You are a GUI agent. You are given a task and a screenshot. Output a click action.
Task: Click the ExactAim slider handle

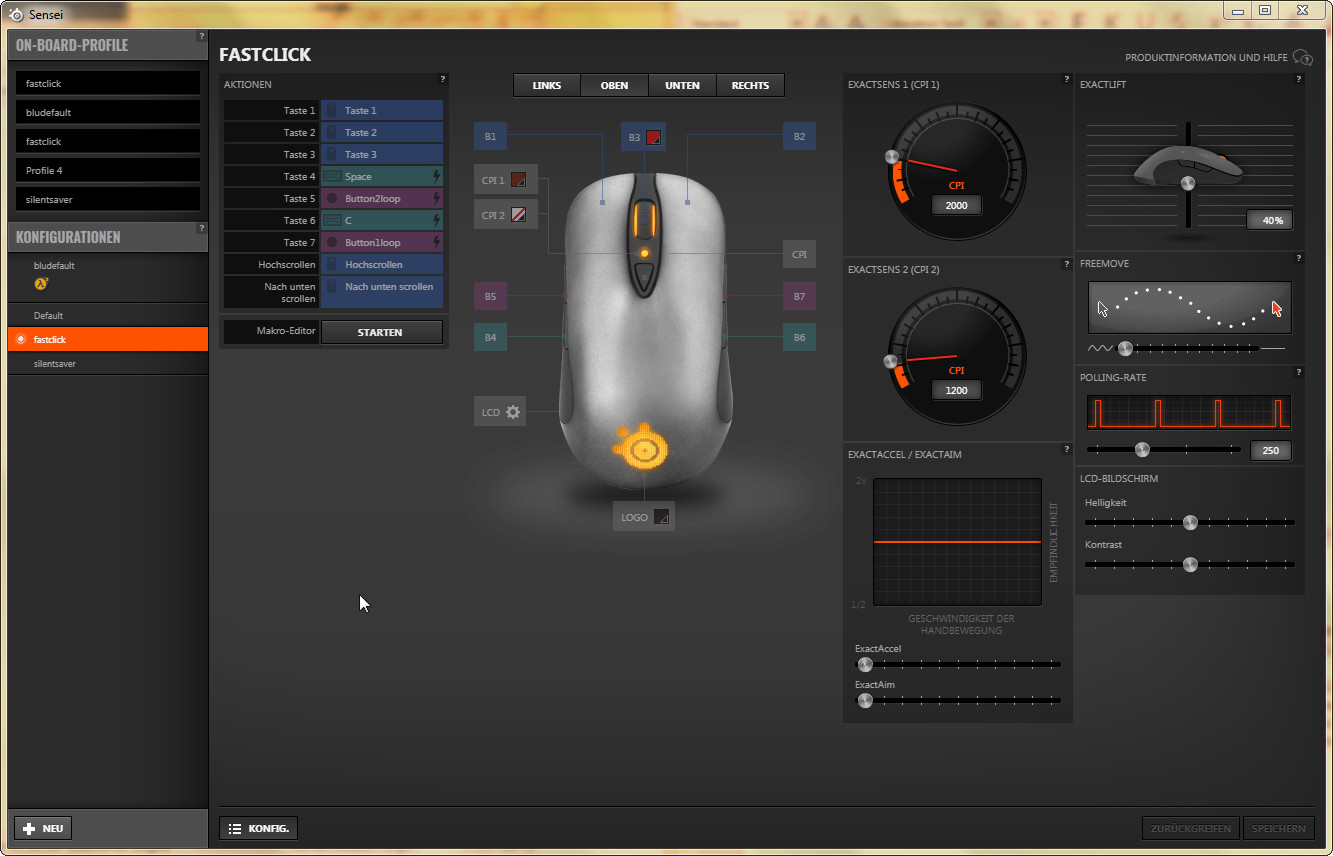(x=865, y=700)
